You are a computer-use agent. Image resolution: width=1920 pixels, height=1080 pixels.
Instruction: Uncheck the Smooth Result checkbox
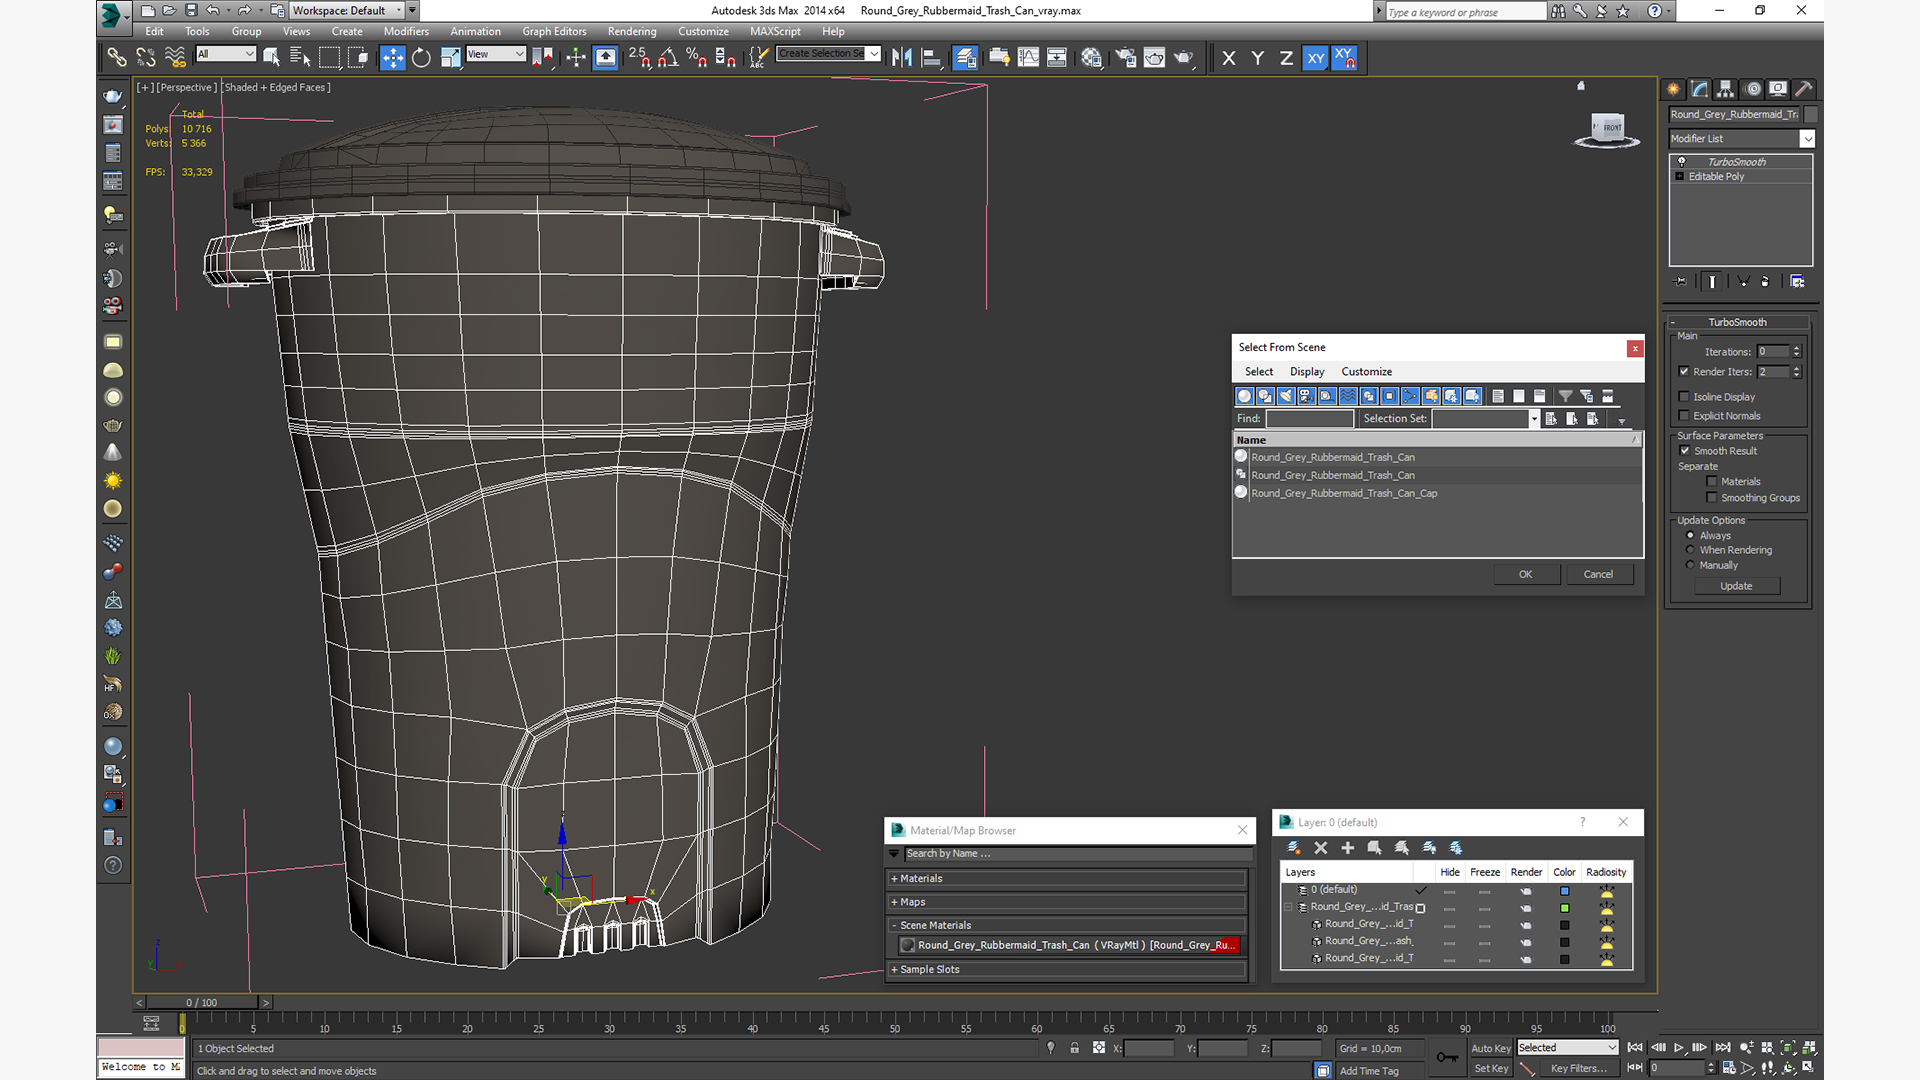click(1685, 451)
